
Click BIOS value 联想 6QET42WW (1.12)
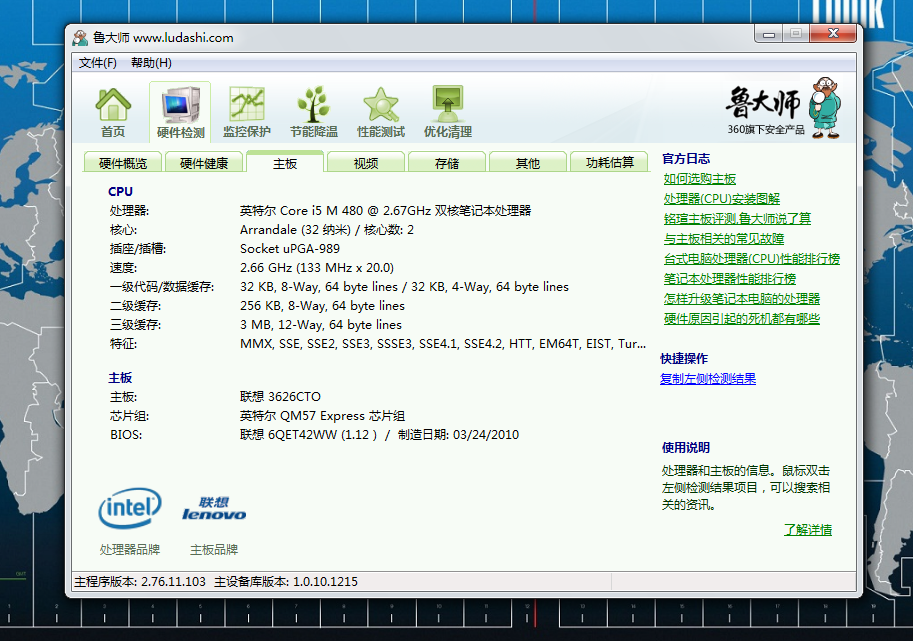379,435
